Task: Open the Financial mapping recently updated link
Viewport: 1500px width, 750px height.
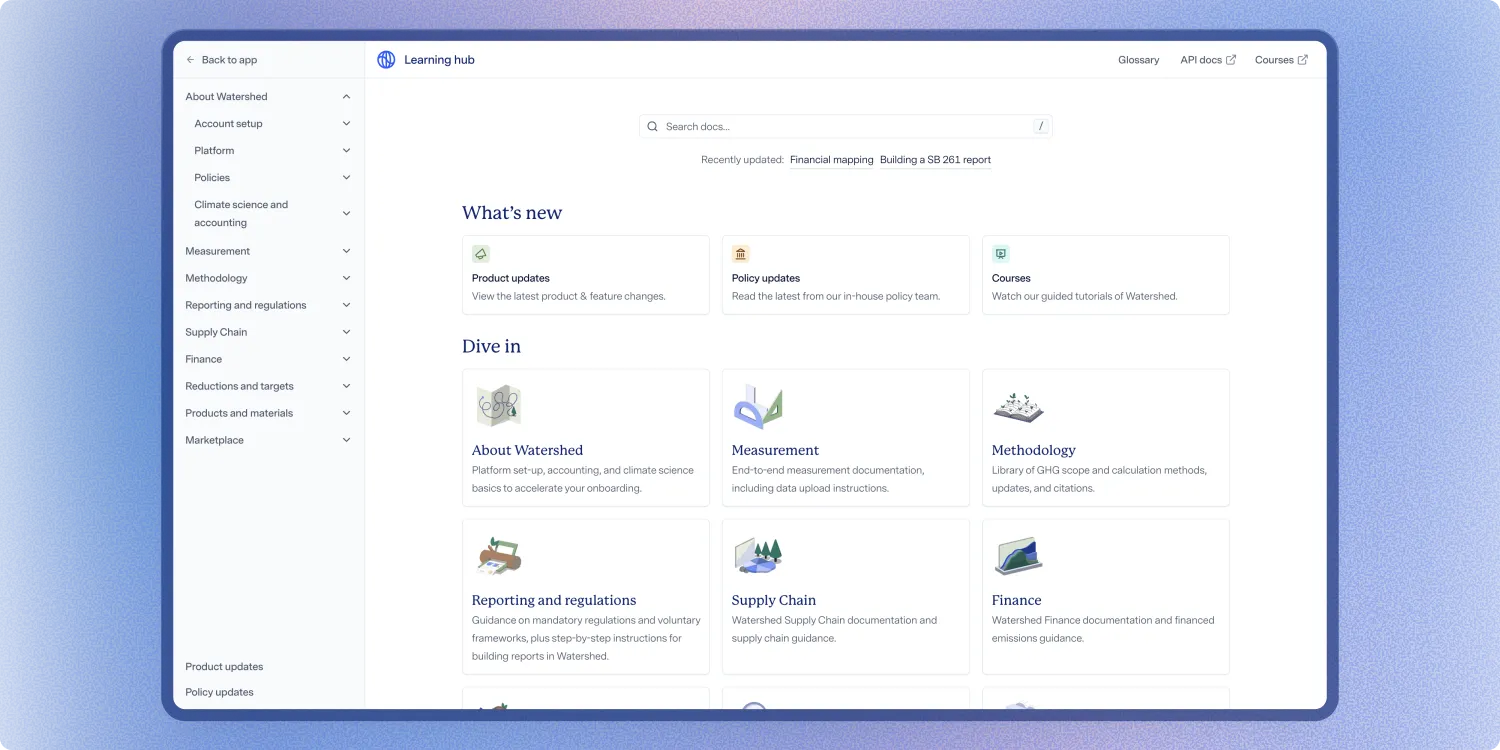Action: coord(831,159)
